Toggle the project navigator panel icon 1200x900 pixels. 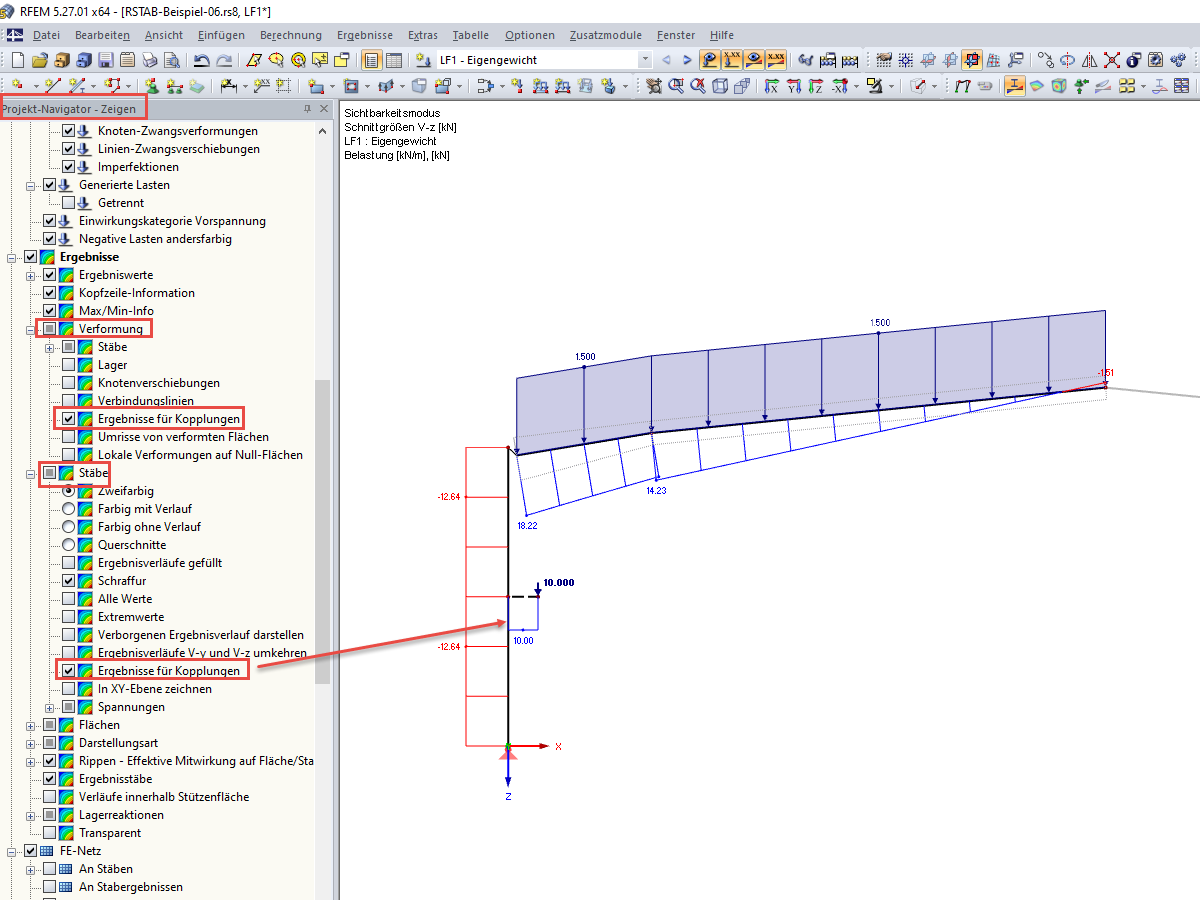pyautogui.click(x=371, y=60)
